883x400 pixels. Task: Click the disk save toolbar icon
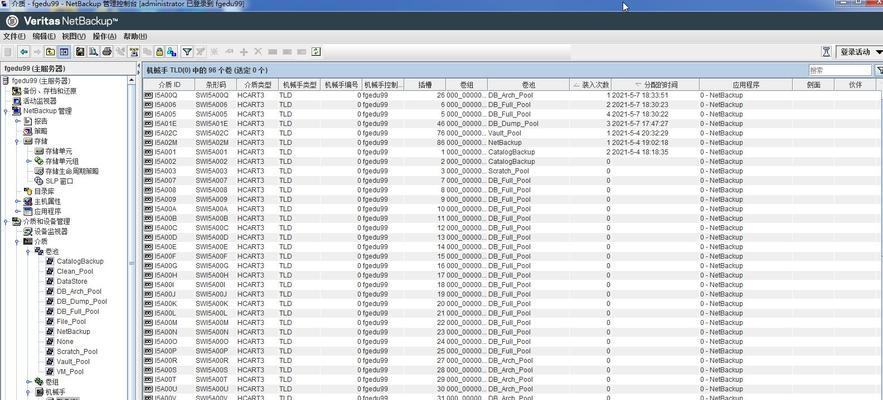click(x=80, y=52)
